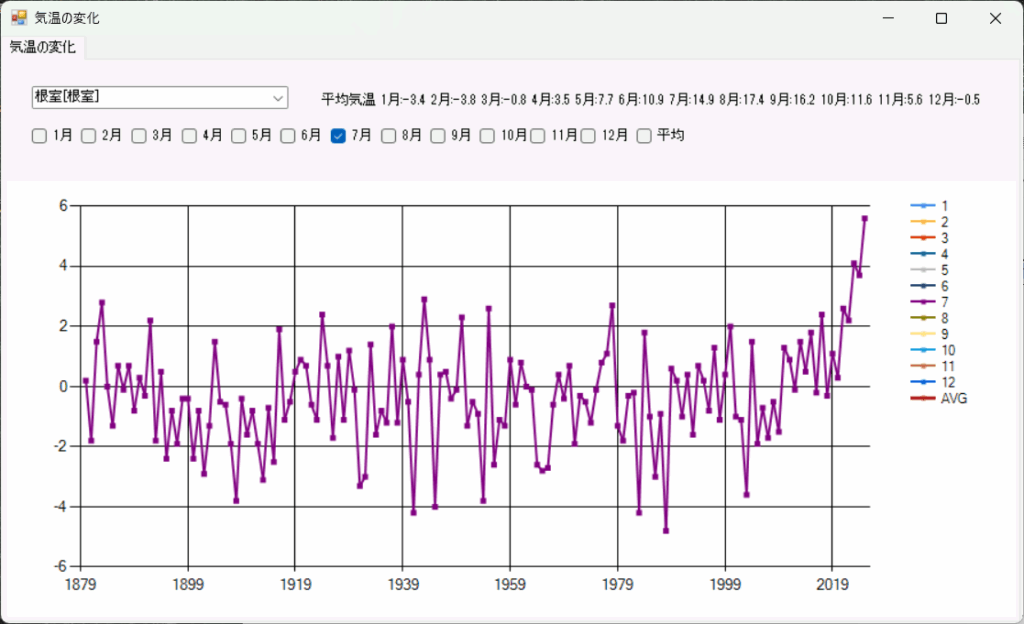Click the series 1 legend marker
This screenshot has width=1024, height=624.
921,206
